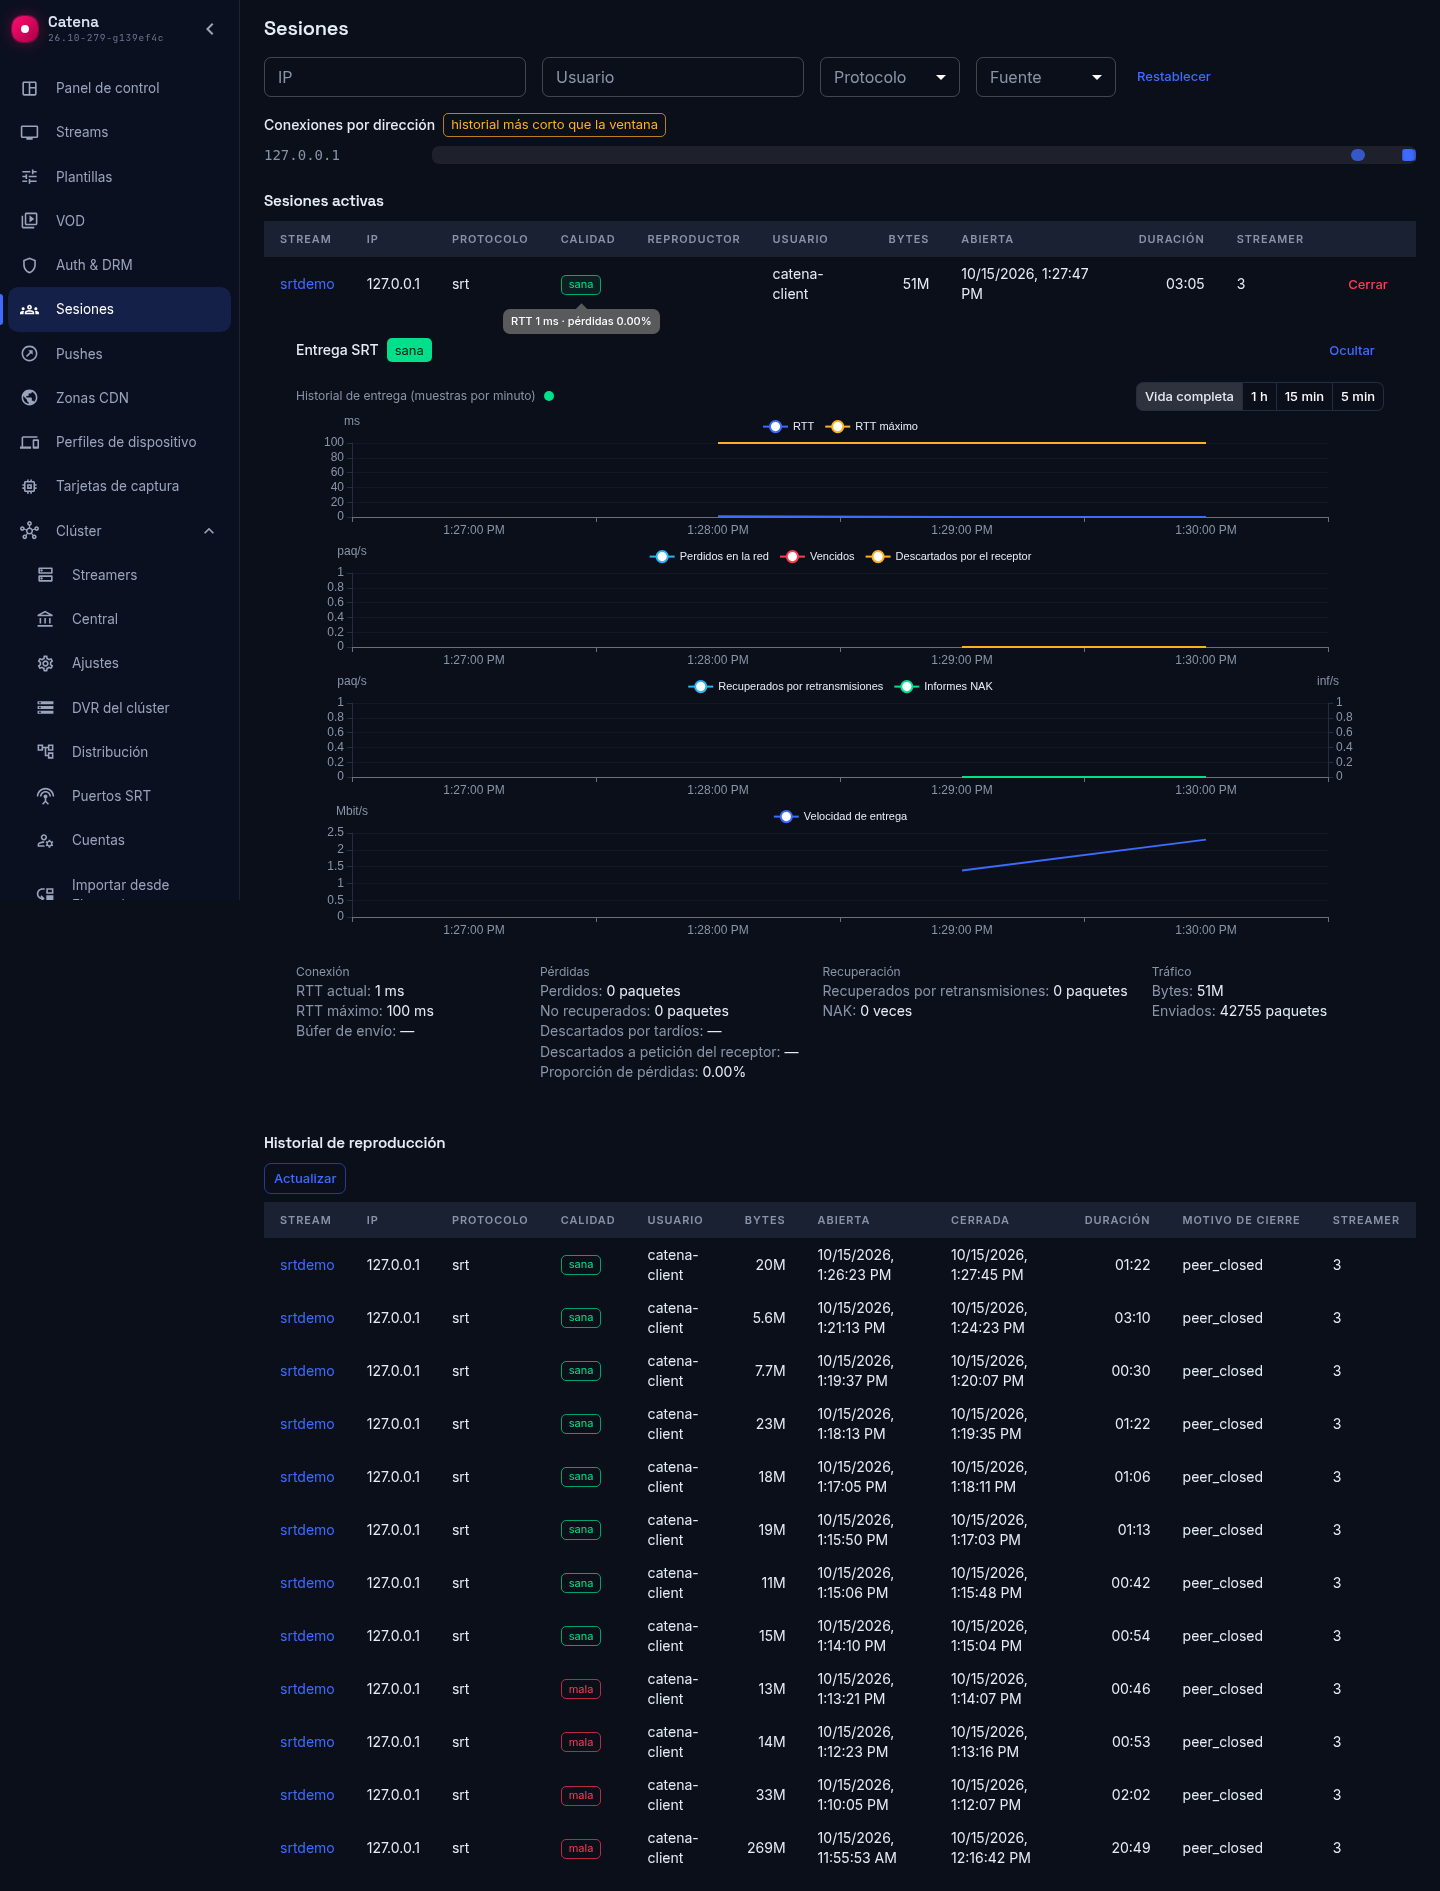Click the round marker on the 127.0.0.1 timeline

[x=1358, y=155]
